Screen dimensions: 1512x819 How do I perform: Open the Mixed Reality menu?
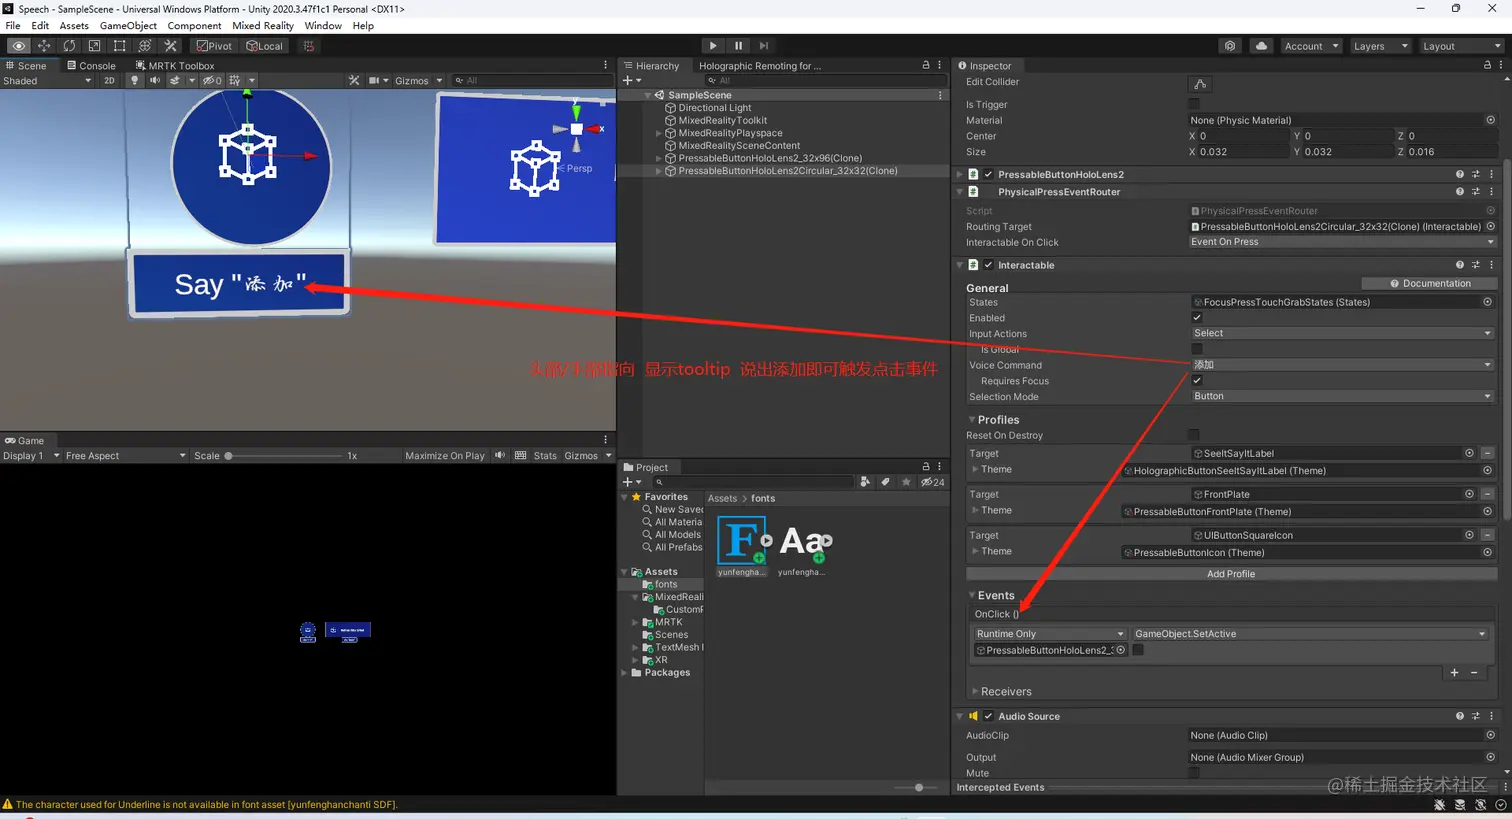pos(263,26)
